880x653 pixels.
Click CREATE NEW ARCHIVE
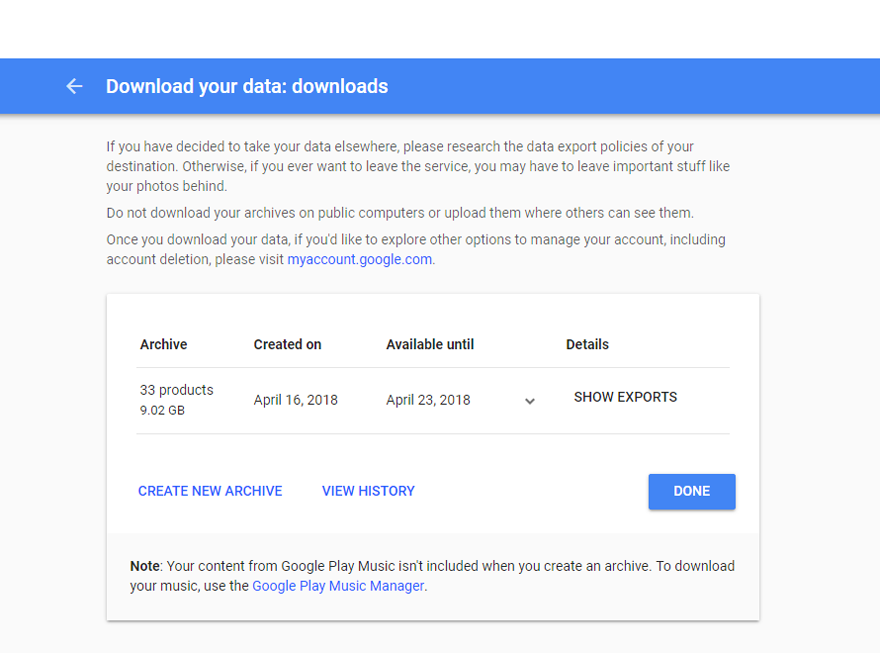pyautogui.click(x=210, y=491)
